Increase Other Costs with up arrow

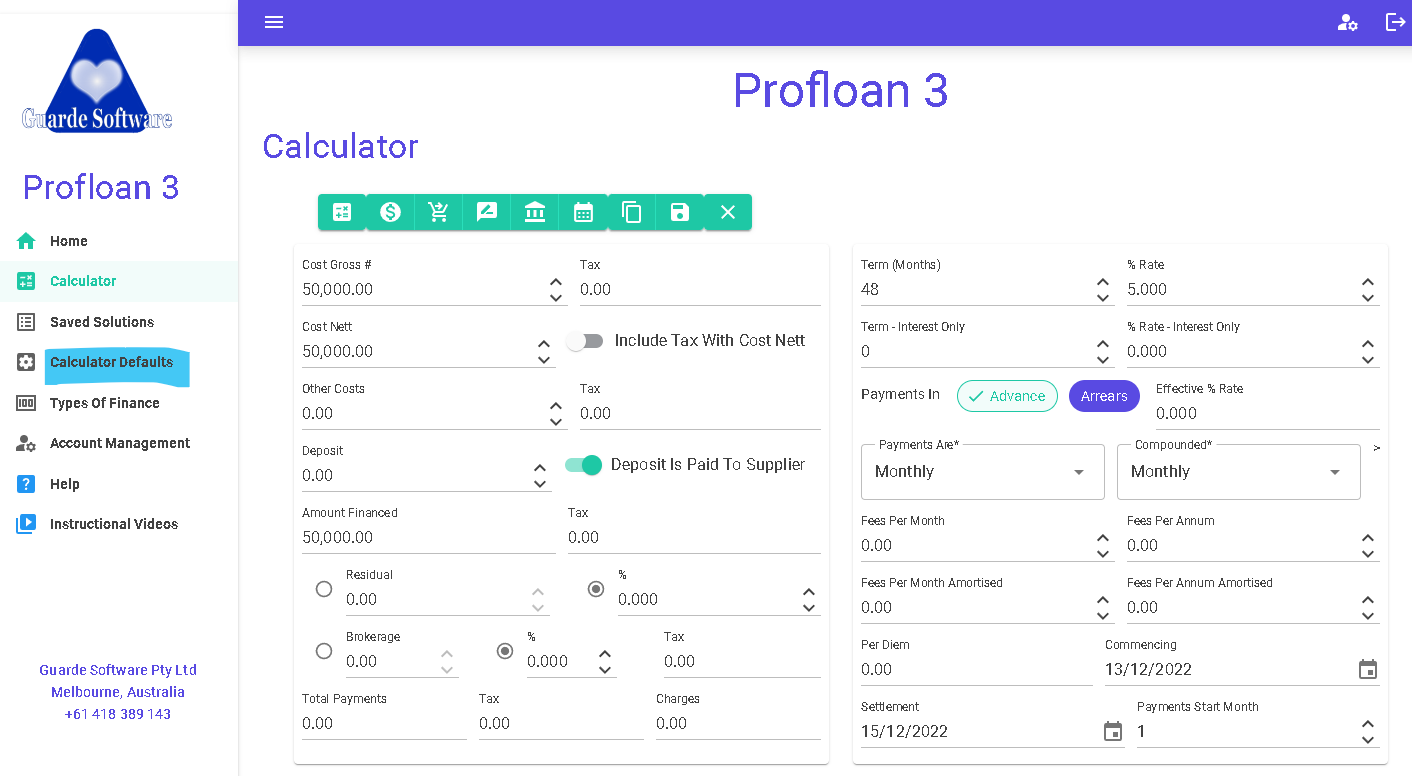click(x=556, y=407)
